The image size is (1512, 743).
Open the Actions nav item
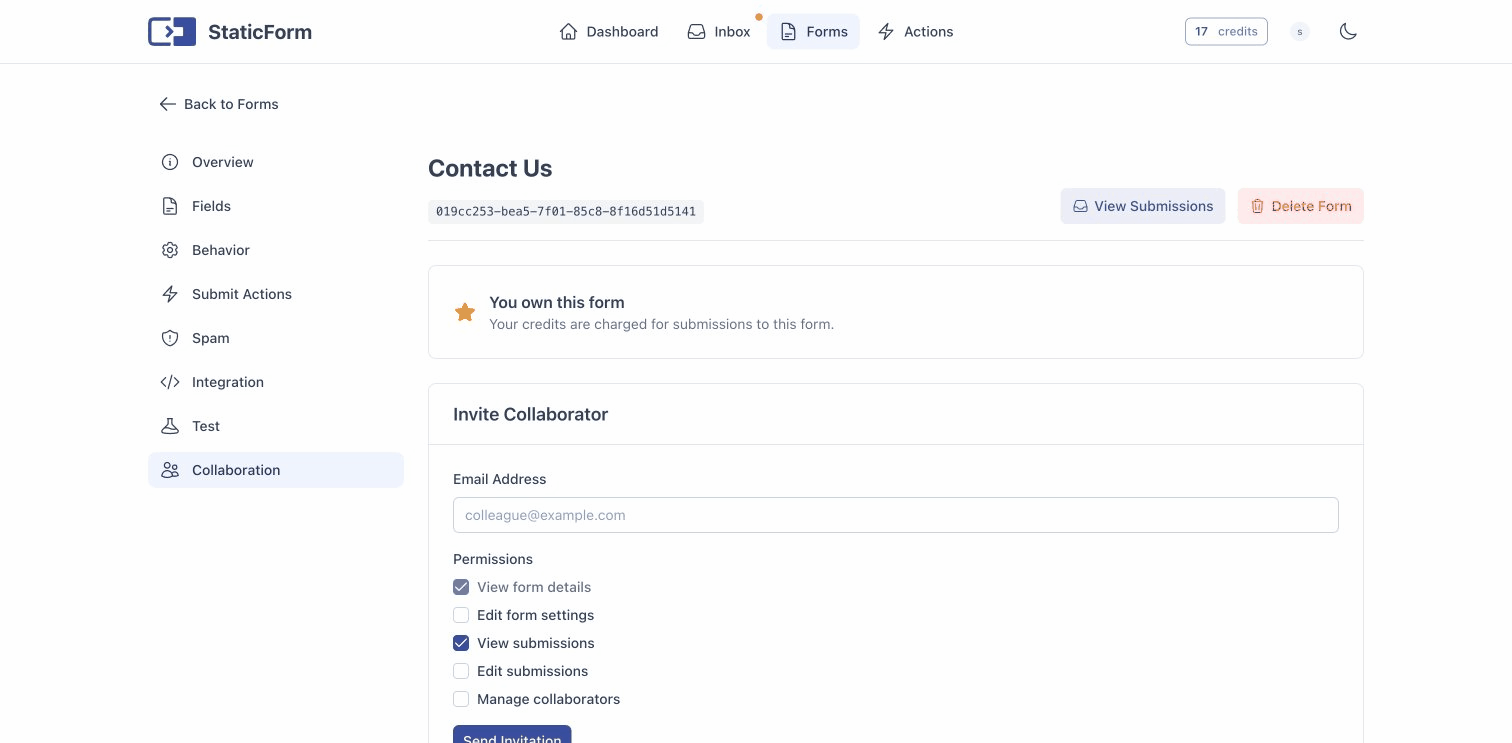pyautogui.click(x=915, y=32)
